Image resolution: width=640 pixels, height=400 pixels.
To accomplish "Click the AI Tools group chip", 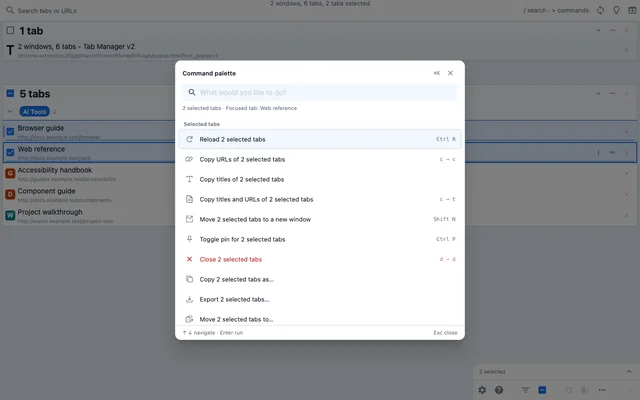I will (34, 111).
